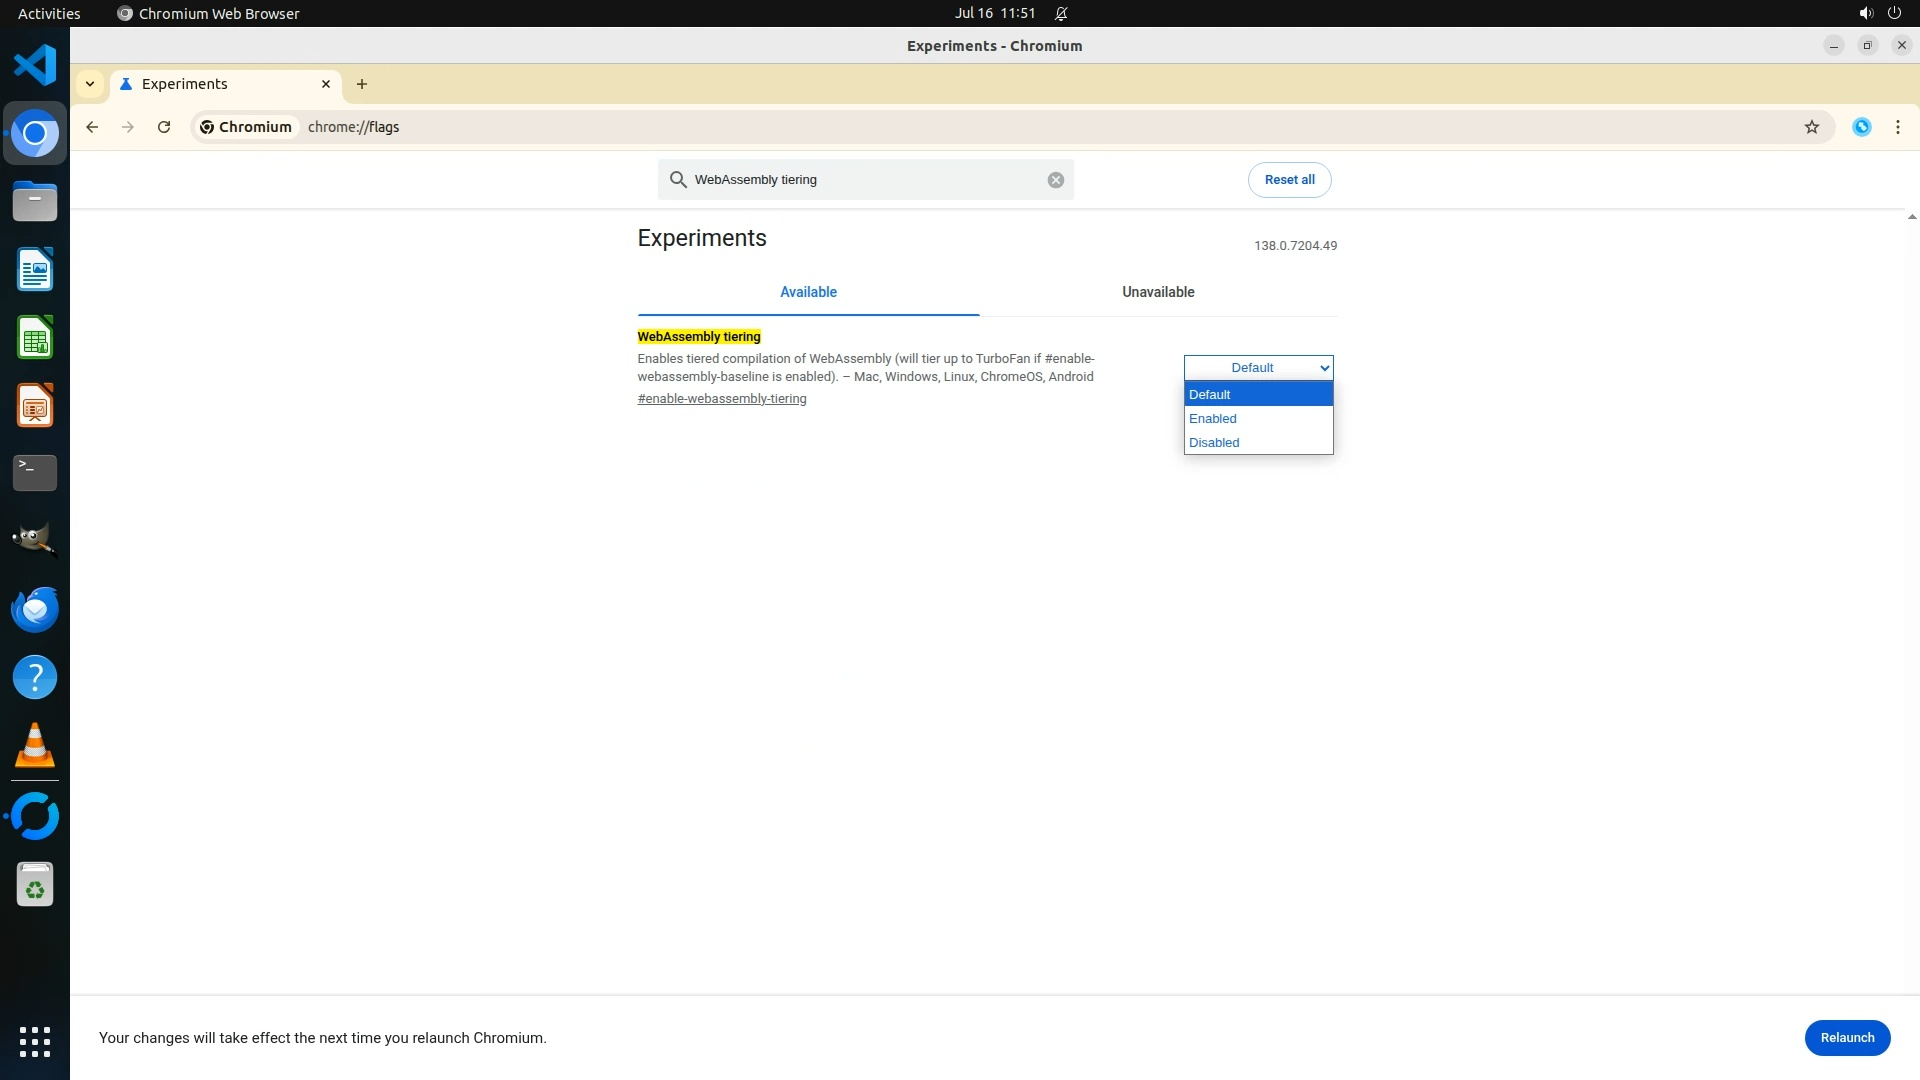This screenshot has width=1920, height=1080.
Task: Expand the tab search chevron
Action: pos(90,84)
